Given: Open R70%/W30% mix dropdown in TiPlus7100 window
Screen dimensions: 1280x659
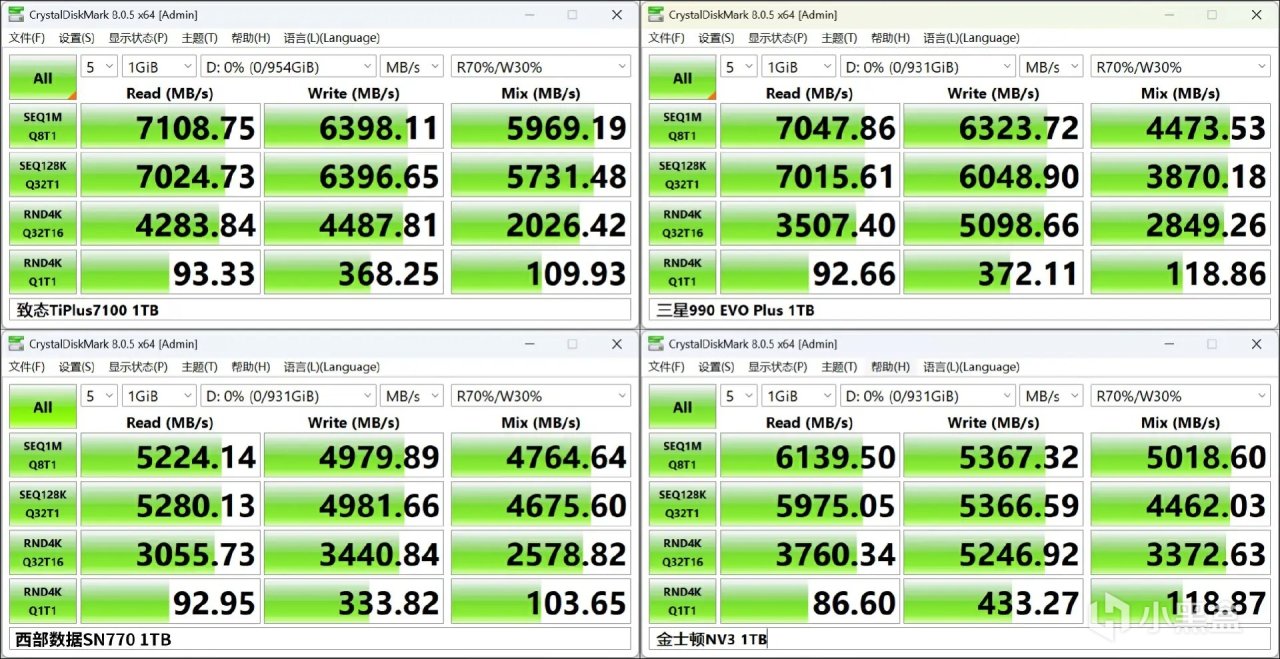Looking at the screenshot, I should [x=541, y=67].
